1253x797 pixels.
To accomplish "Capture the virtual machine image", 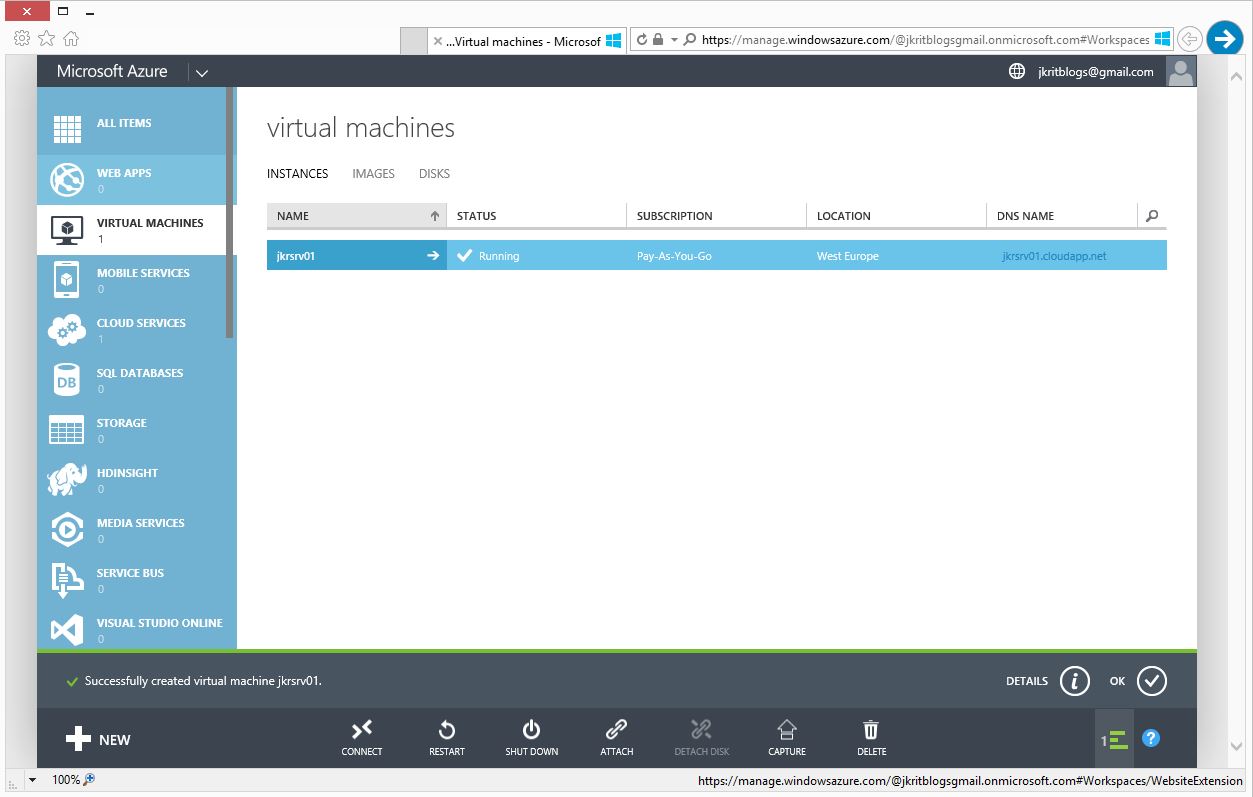I will click(x=787, y=738).
